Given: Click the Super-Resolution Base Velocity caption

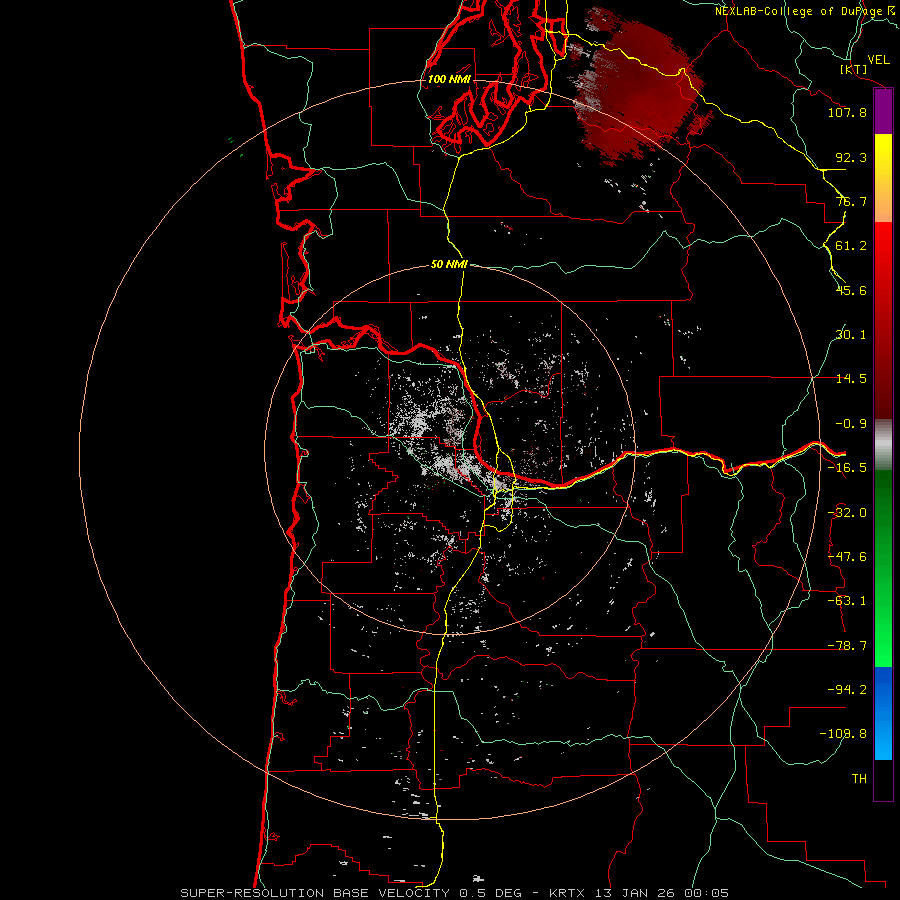Looking at the screenshot, I should pyautogui.click(x=455, y=893).
